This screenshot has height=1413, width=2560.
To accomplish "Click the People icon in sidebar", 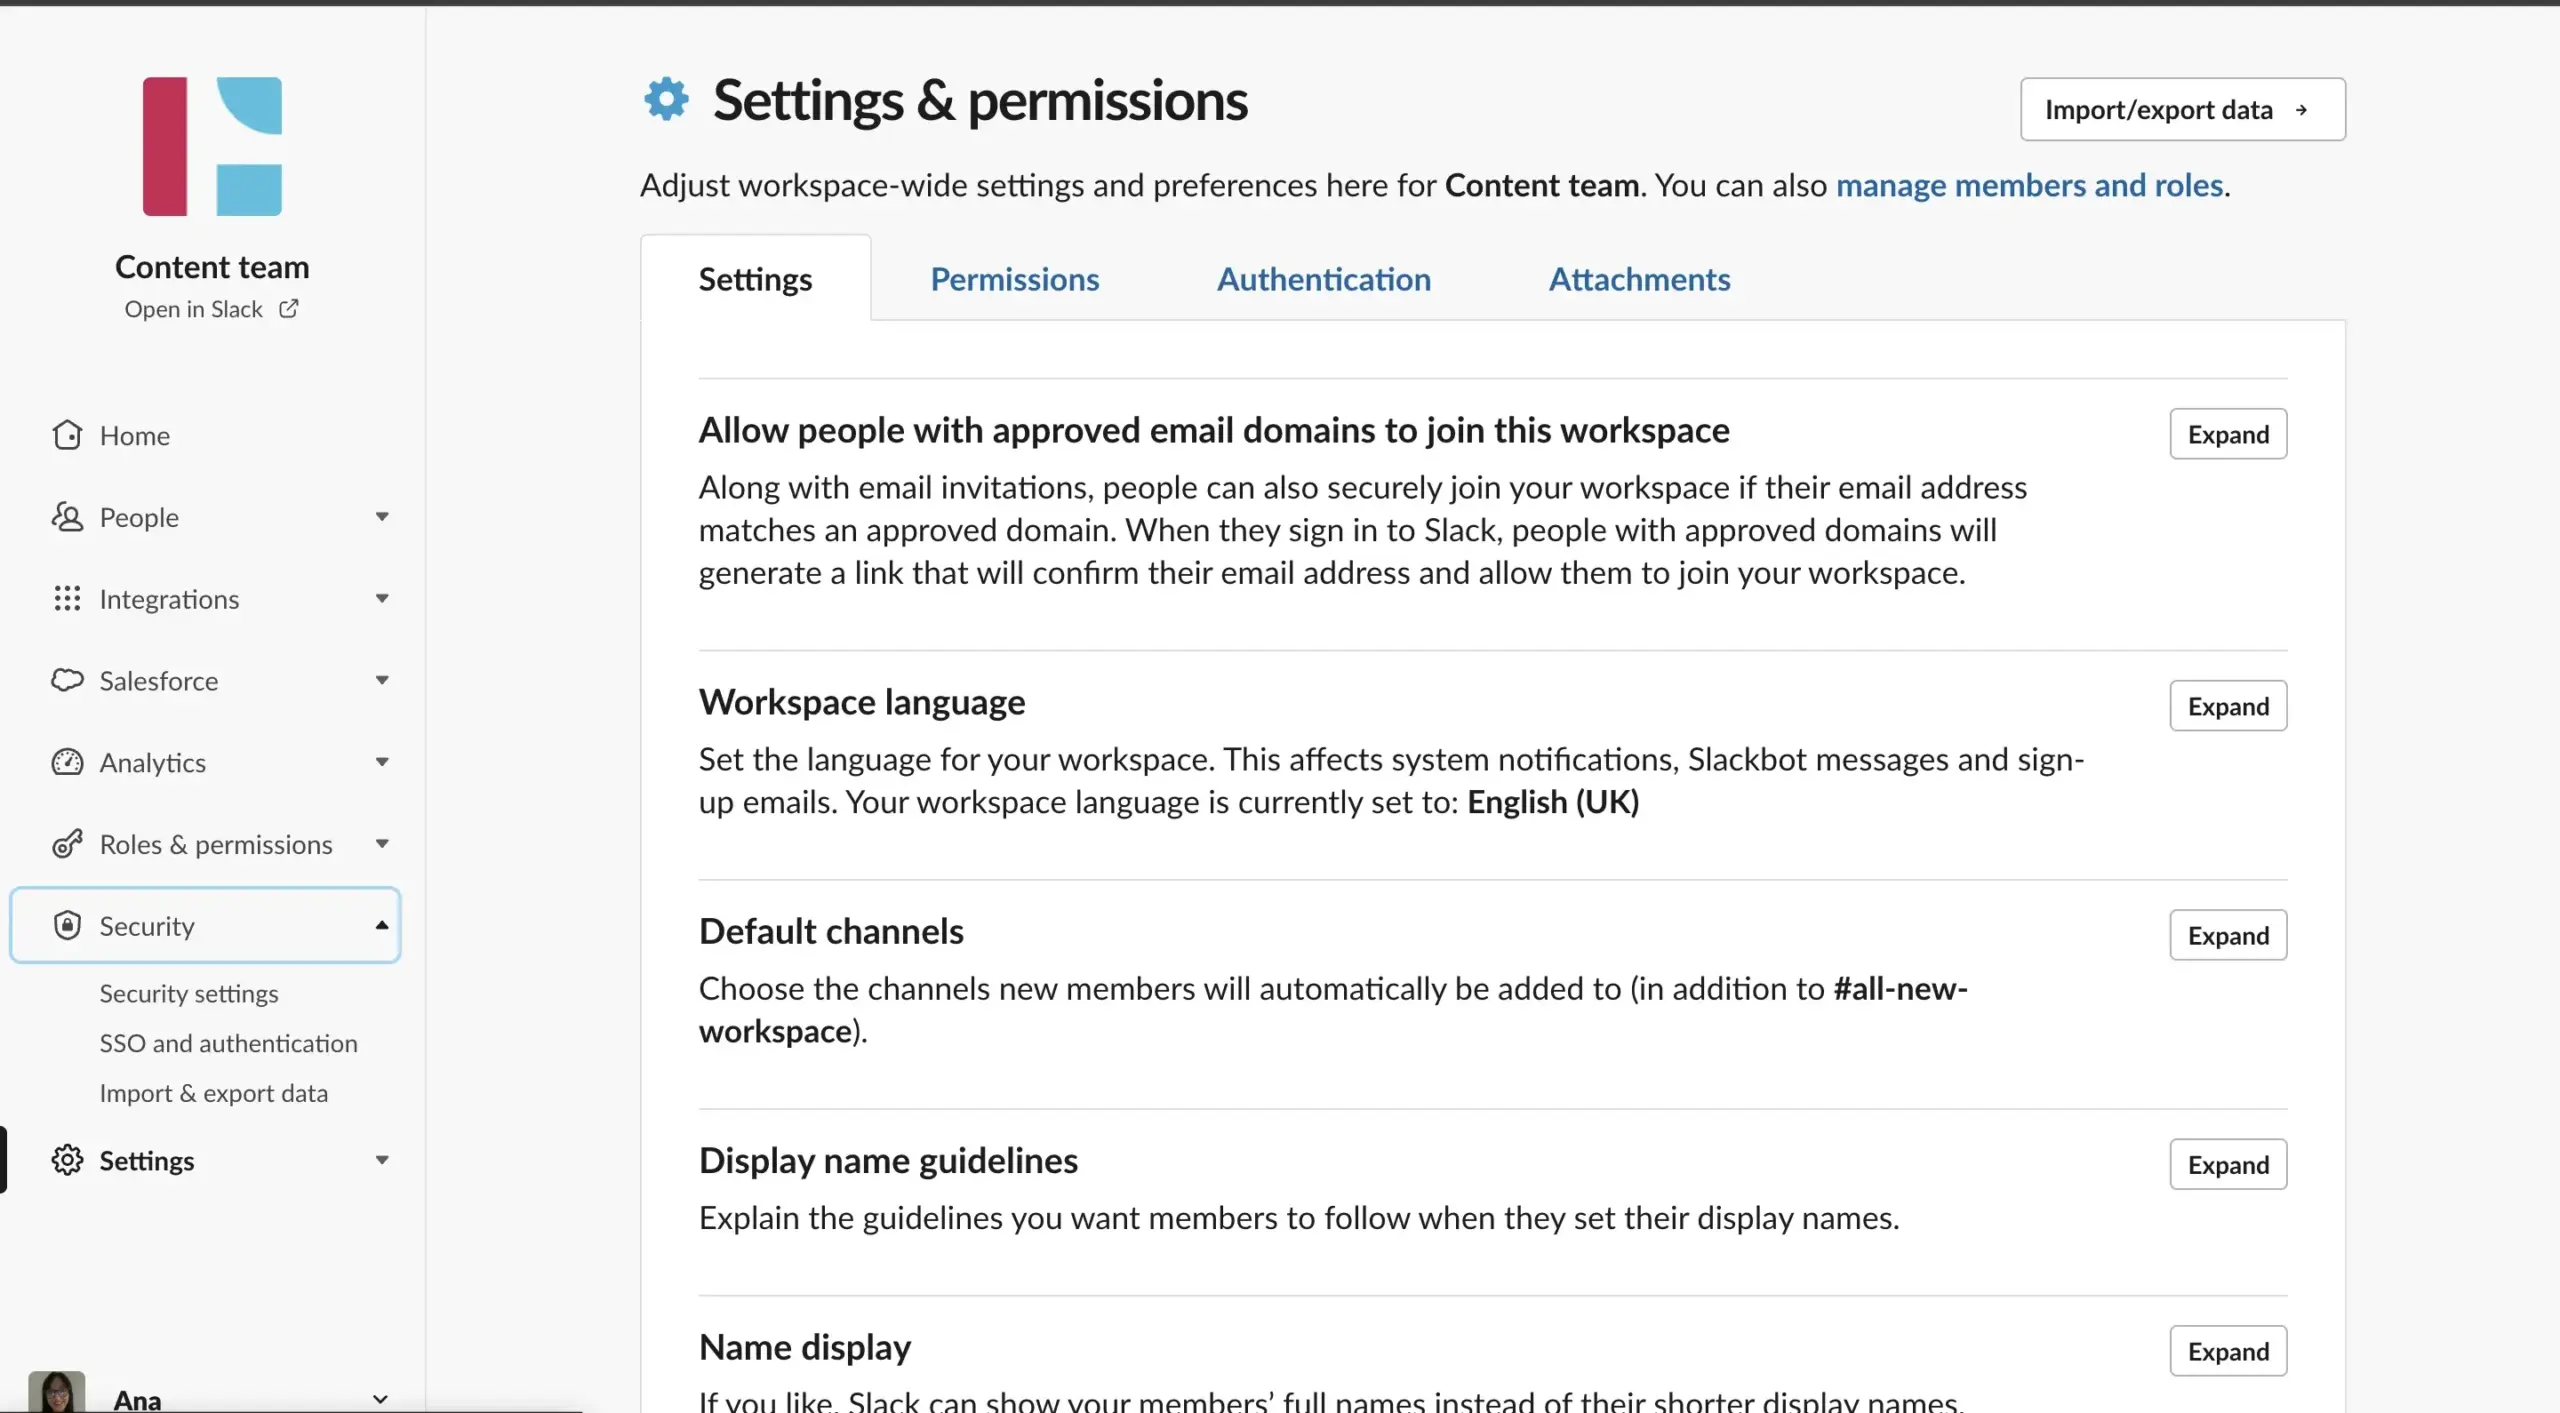I will pos(67,517).
